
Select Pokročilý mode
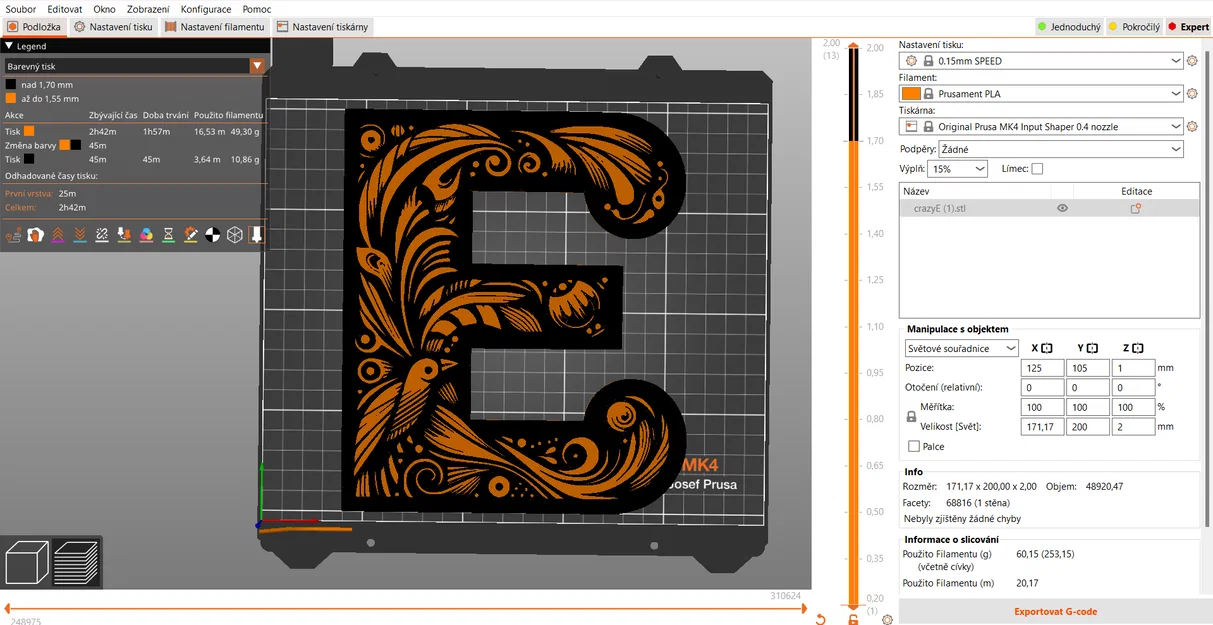tap(1134, 27)
